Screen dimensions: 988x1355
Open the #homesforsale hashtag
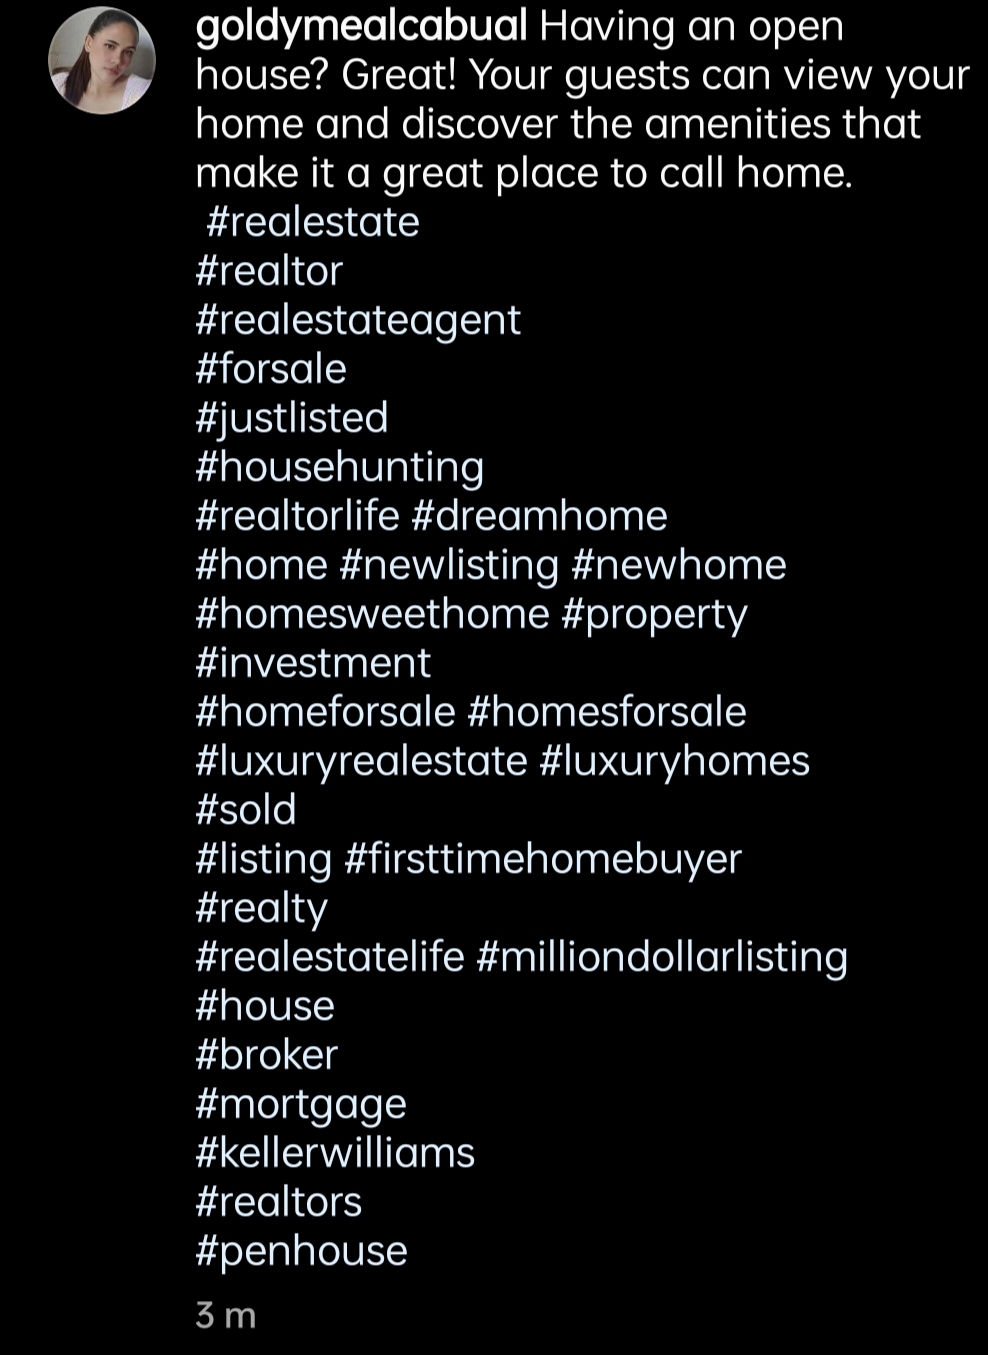point(606,712)
